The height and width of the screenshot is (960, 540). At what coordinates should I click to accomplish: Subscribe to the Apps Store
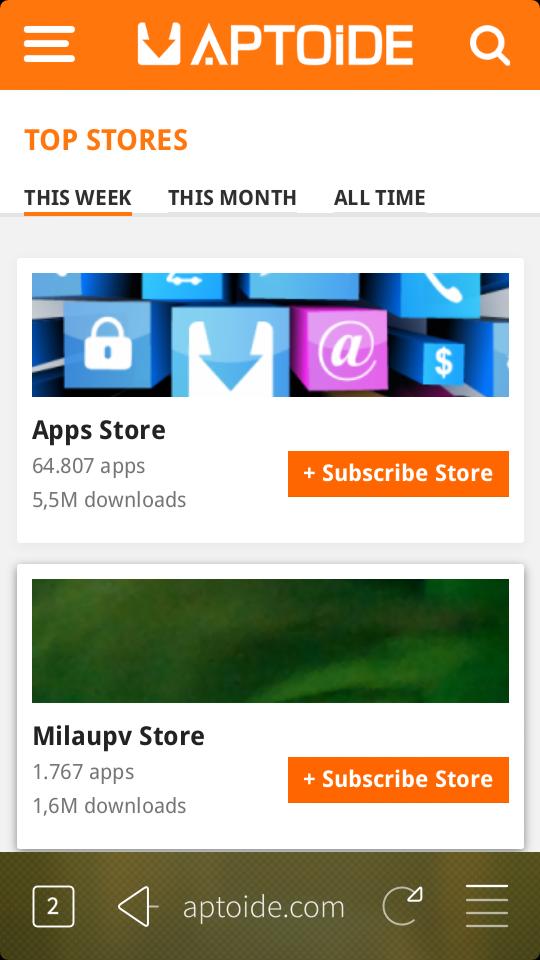[x=398, y=474]
